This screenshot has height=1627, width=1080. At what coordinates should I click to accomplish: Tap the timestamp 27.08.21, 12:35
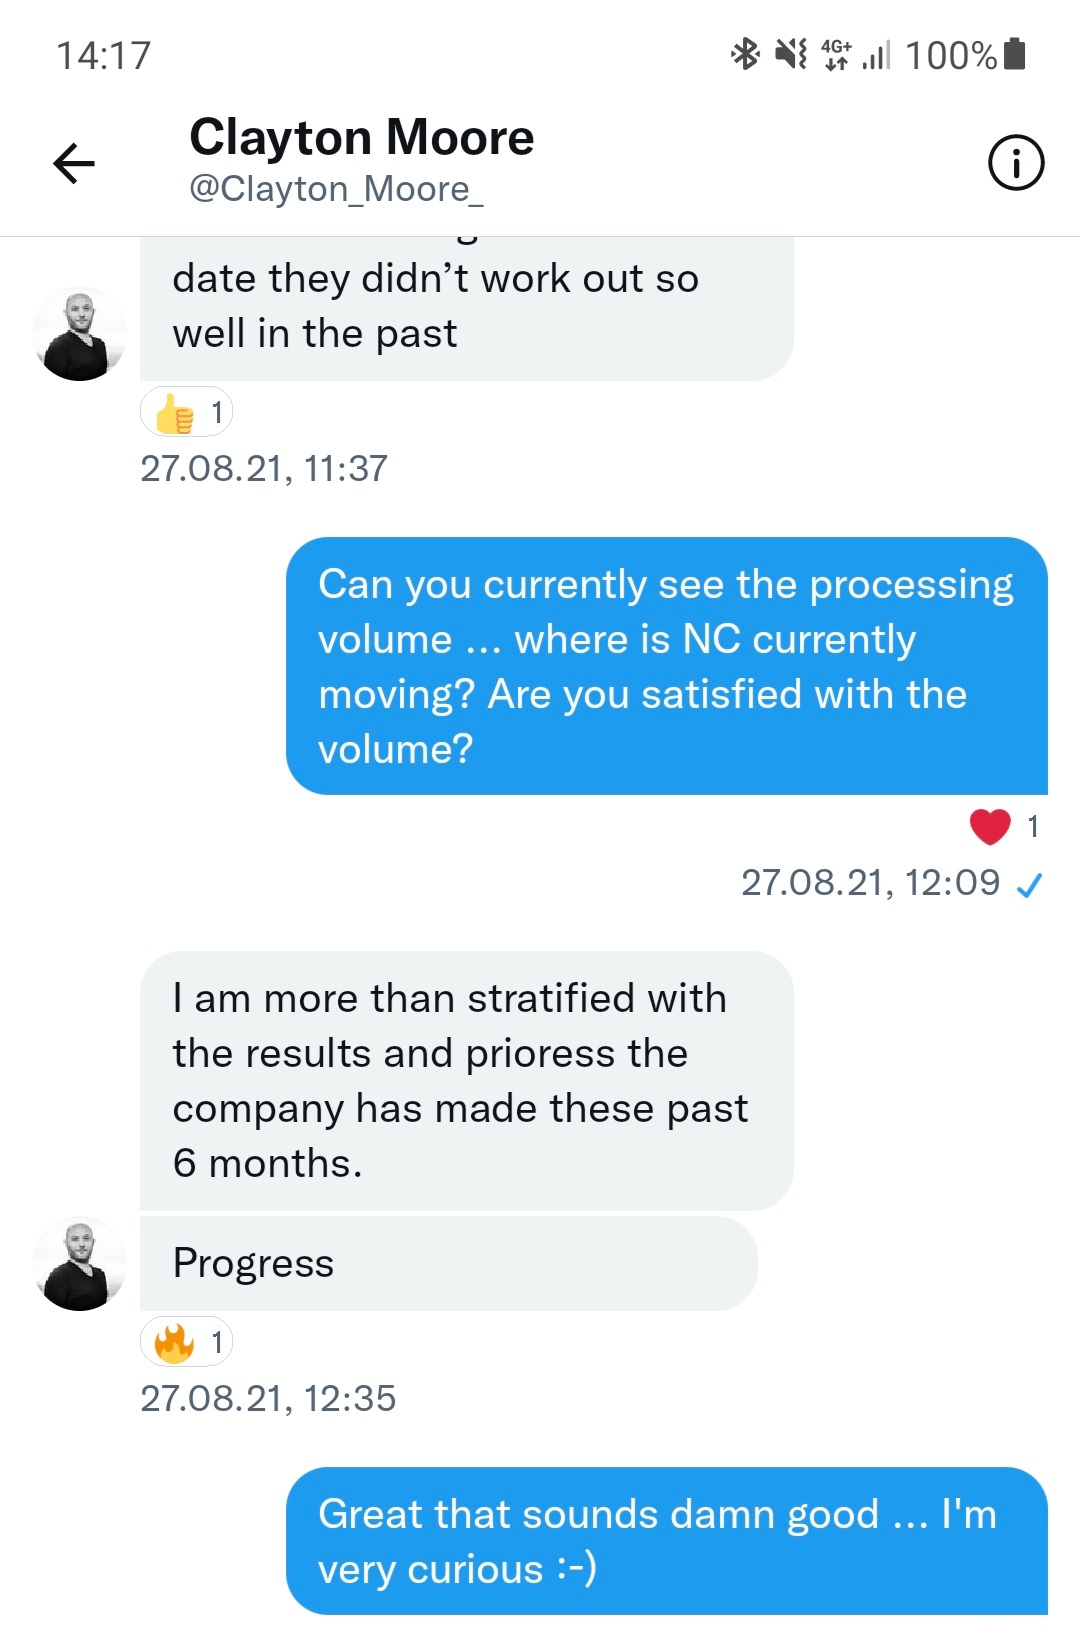tap(269, 1399)
